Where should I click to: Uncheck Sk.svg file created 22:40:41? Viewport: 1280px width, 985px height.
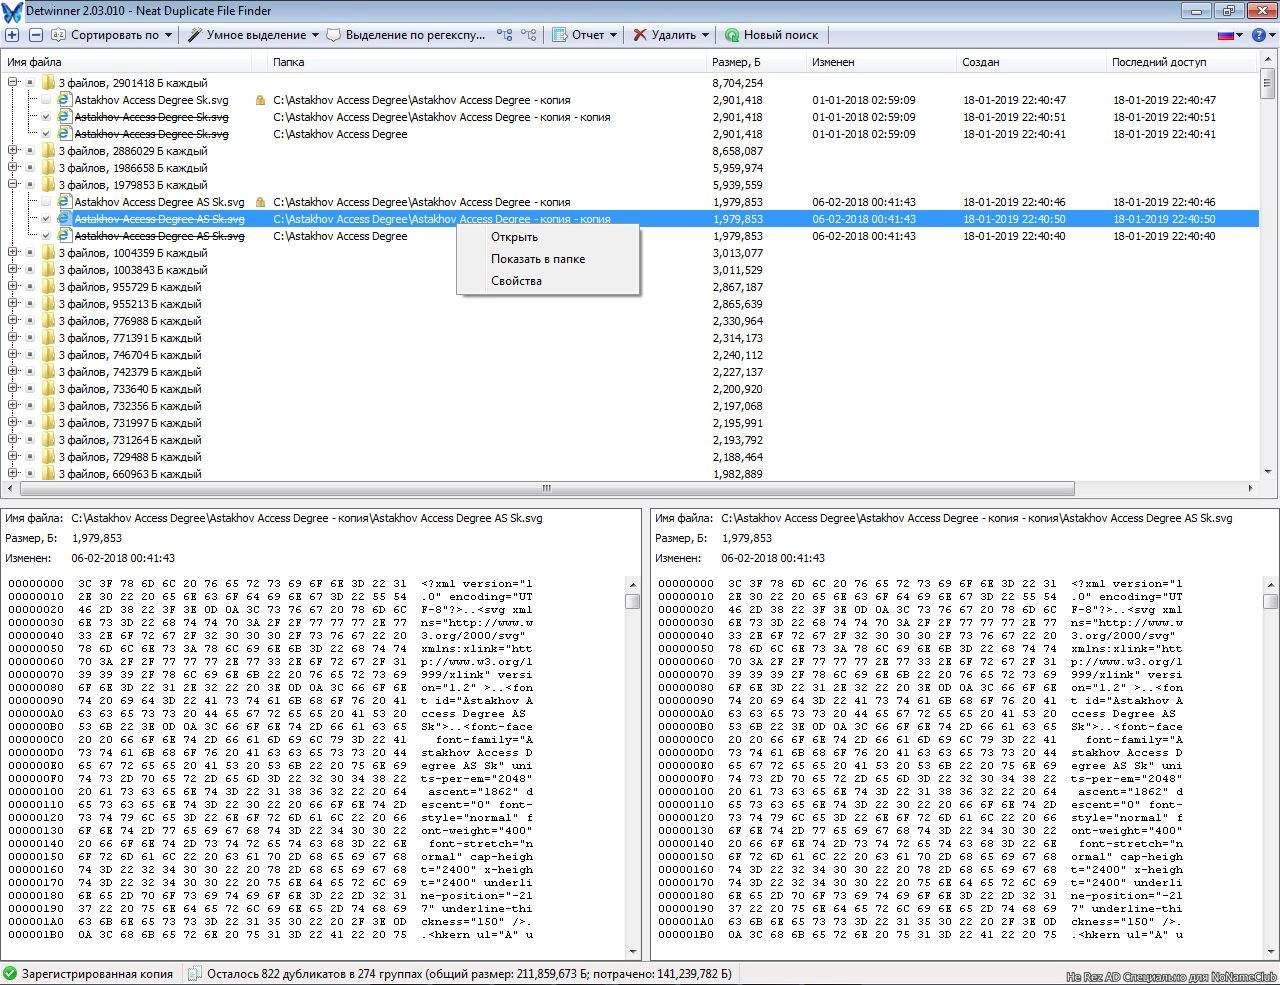pyautogui.click(x=46, y=134)
